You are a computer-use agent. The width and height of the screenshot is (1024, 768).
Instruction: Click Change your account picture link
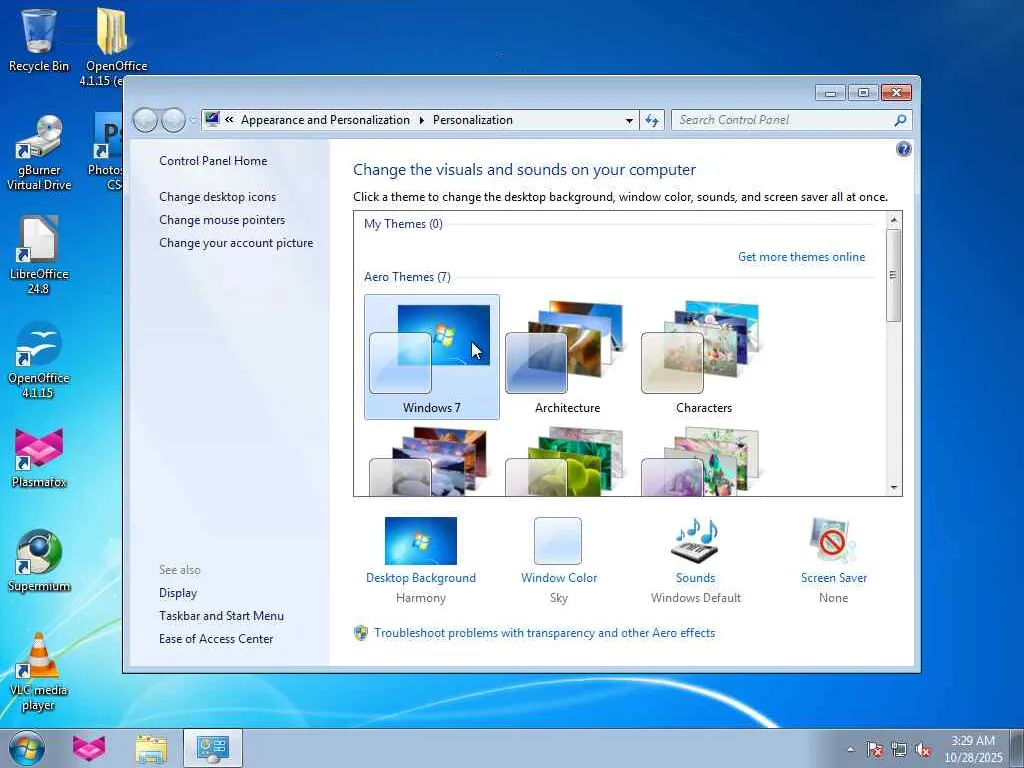236,242
